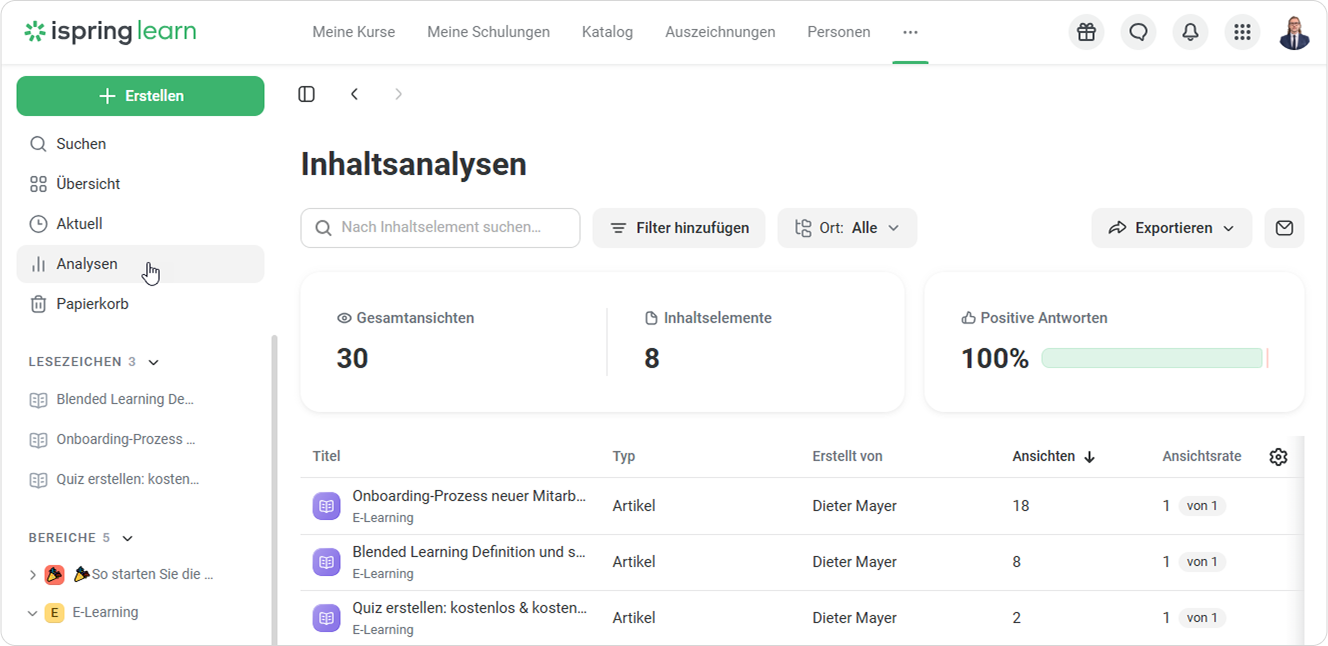The height and width of the screenshot is (646, 1328).
Task: Open the chat bubble icon
Action: [x=1138, y=32]
